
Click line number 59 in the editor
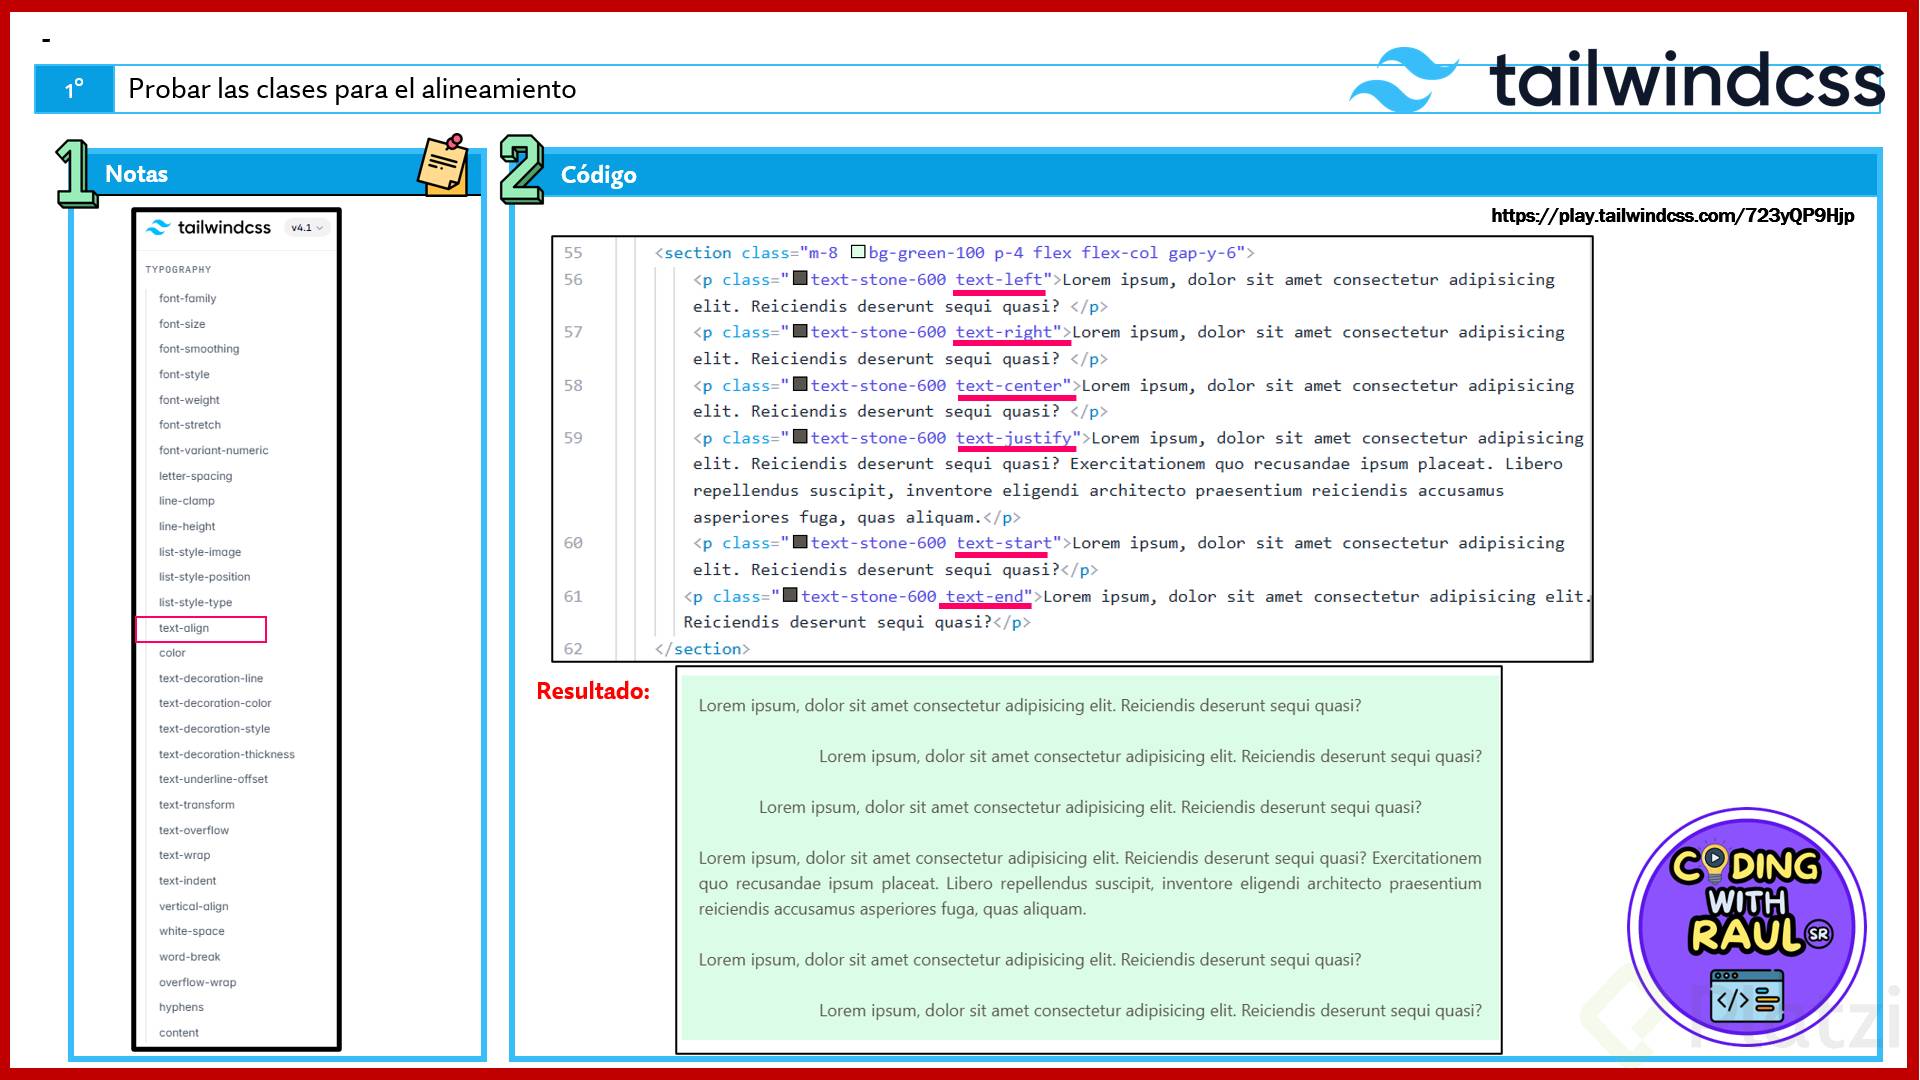(x=573, y=438)
